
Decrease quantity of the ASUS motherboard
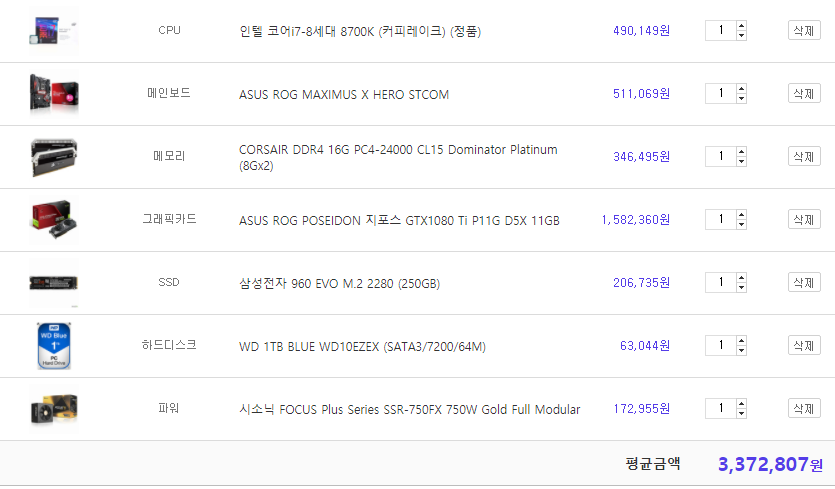pos(741,99)
